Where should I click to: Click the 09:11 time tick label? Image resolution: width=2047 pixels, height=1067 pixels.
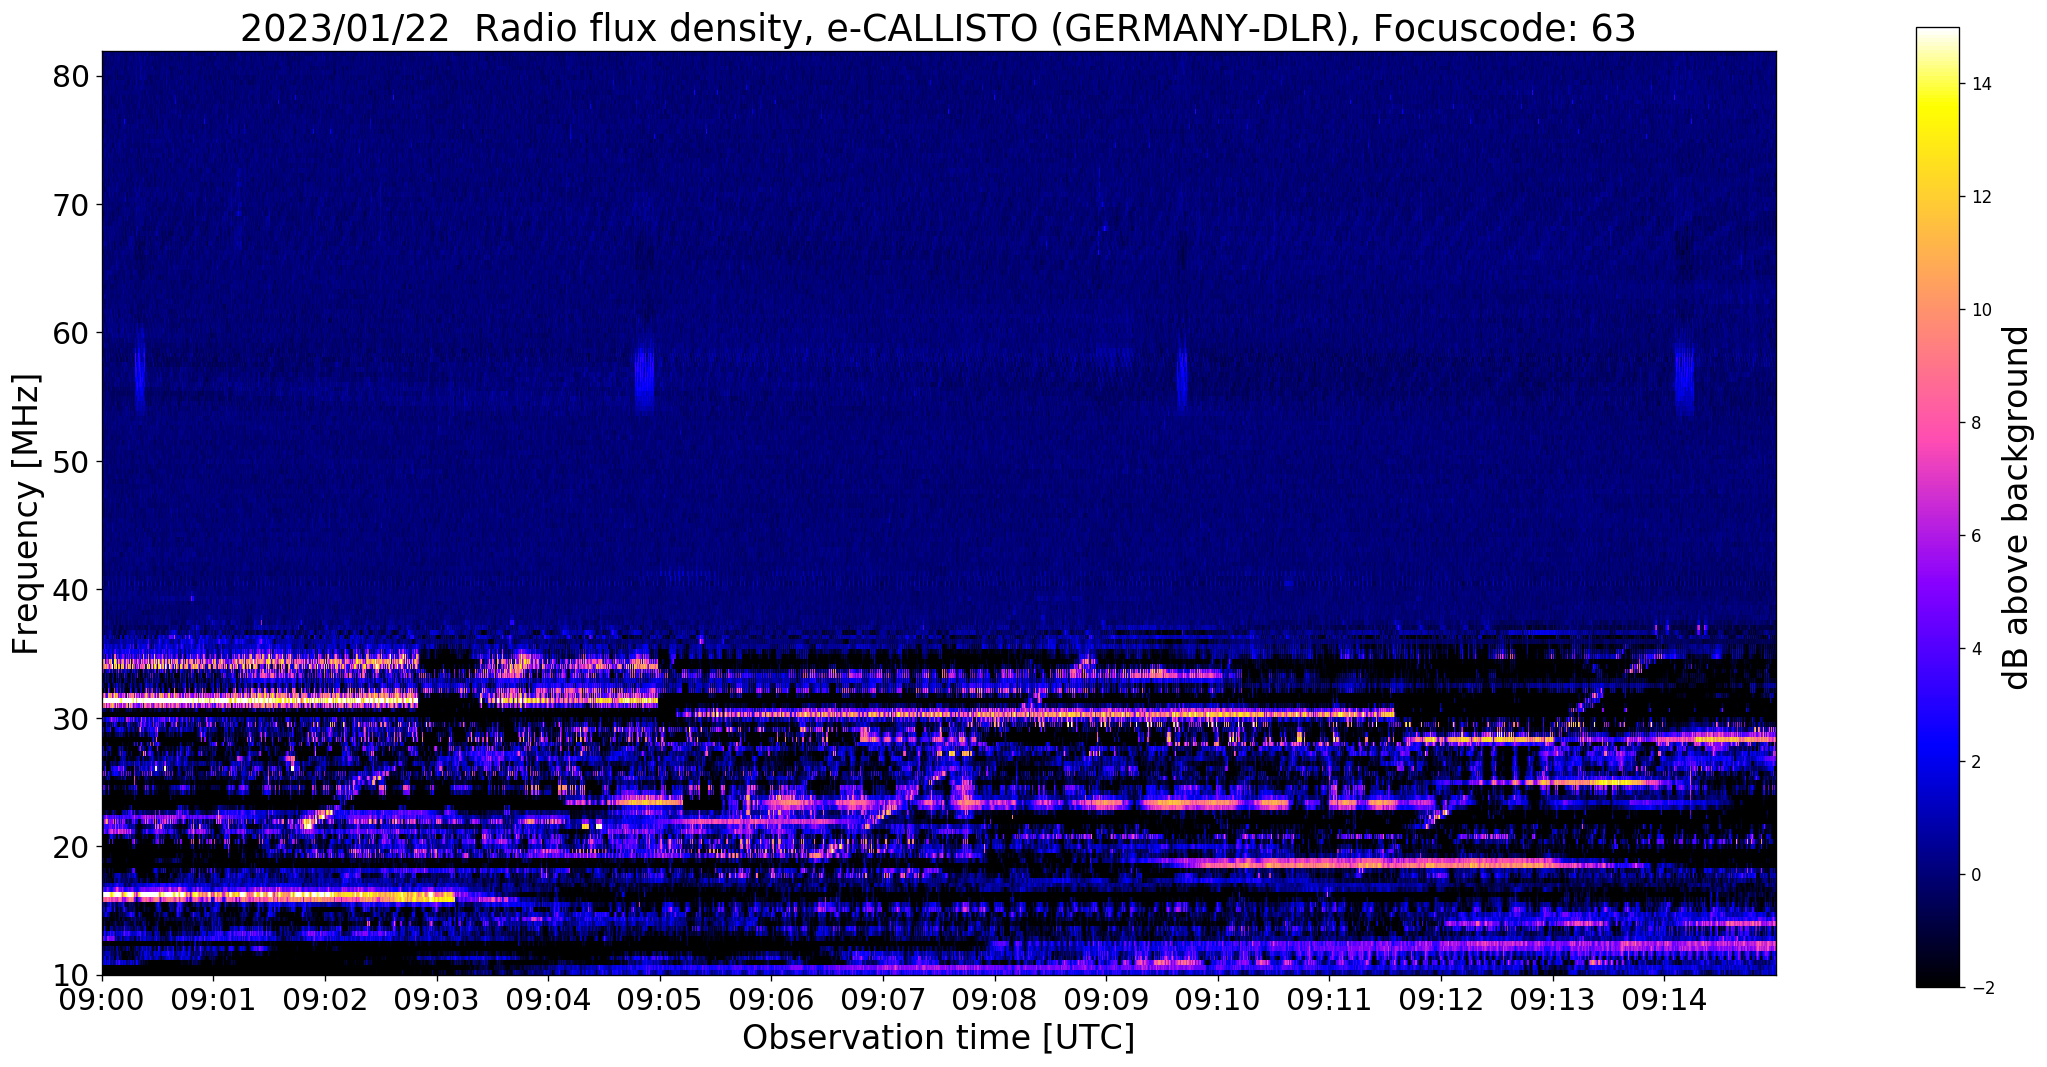(x=1329, y=999)
